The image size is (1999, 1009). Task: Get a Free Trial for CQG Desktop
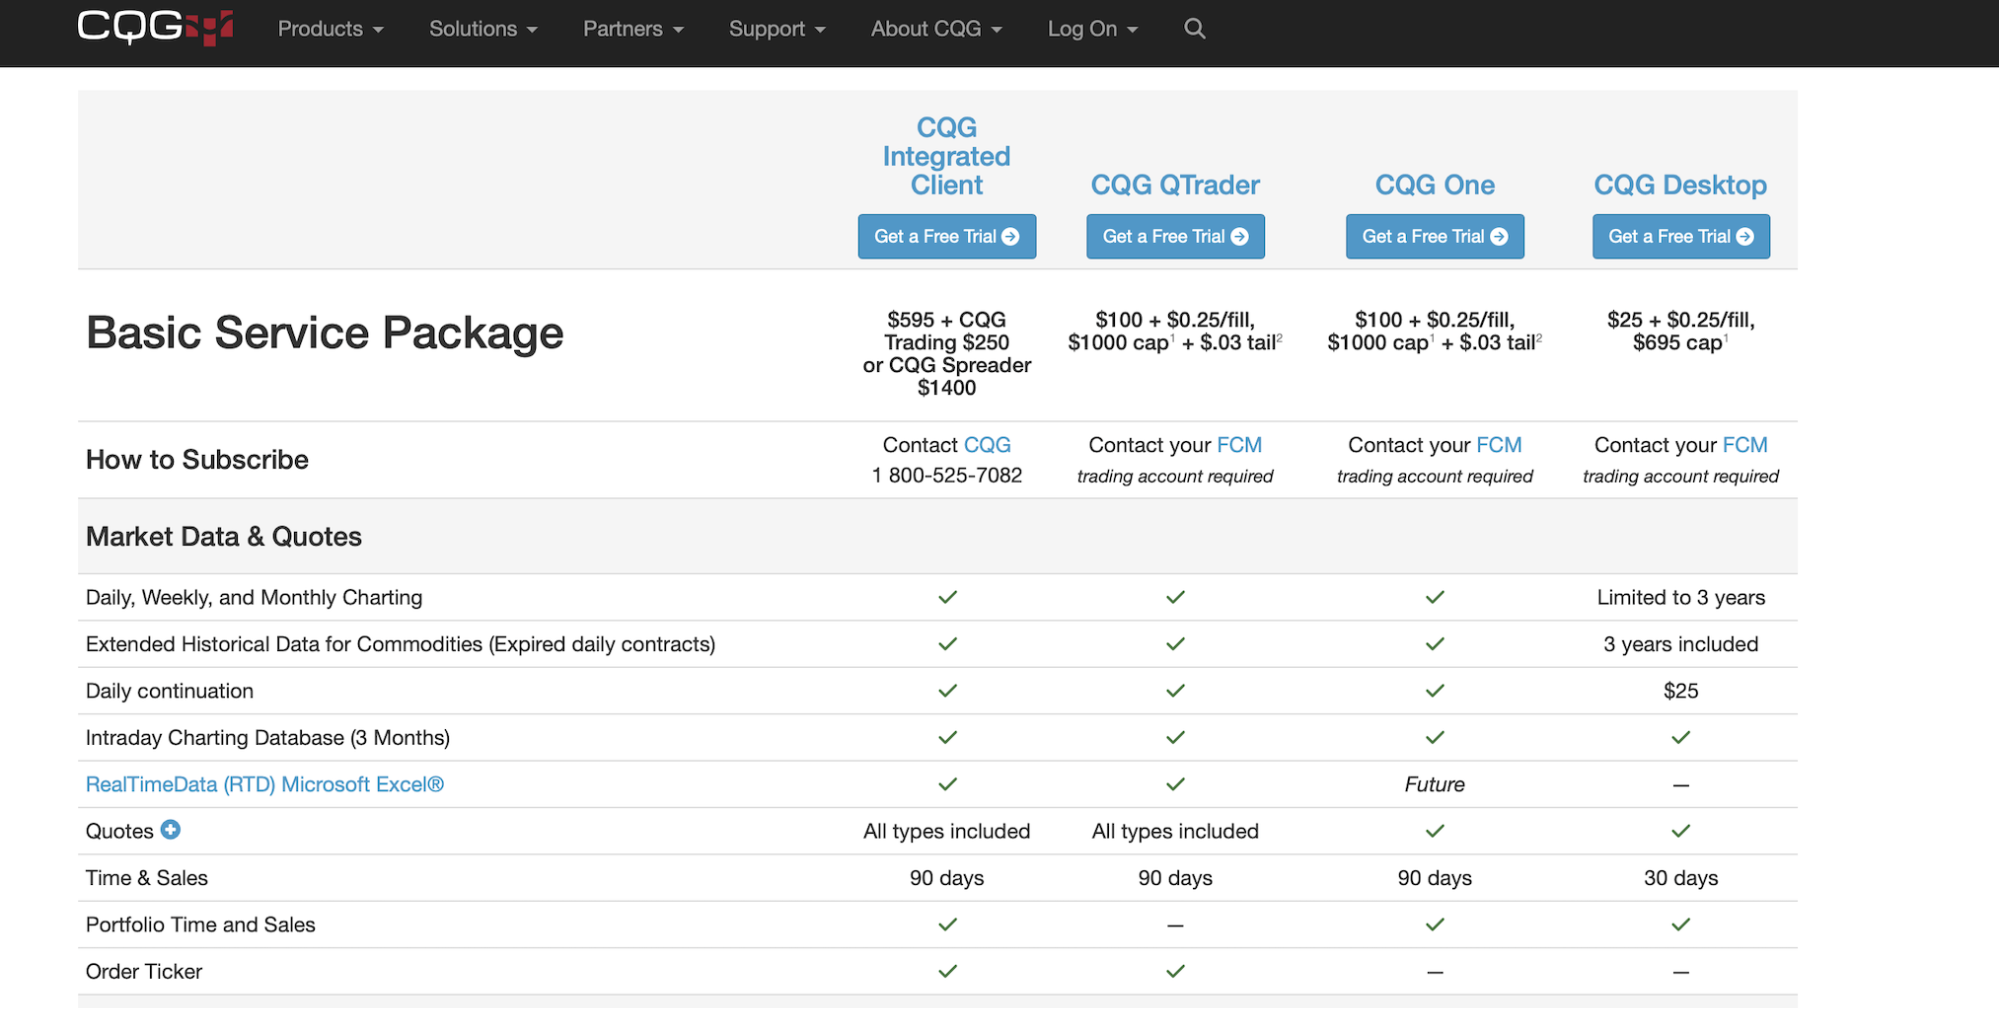1680,237
